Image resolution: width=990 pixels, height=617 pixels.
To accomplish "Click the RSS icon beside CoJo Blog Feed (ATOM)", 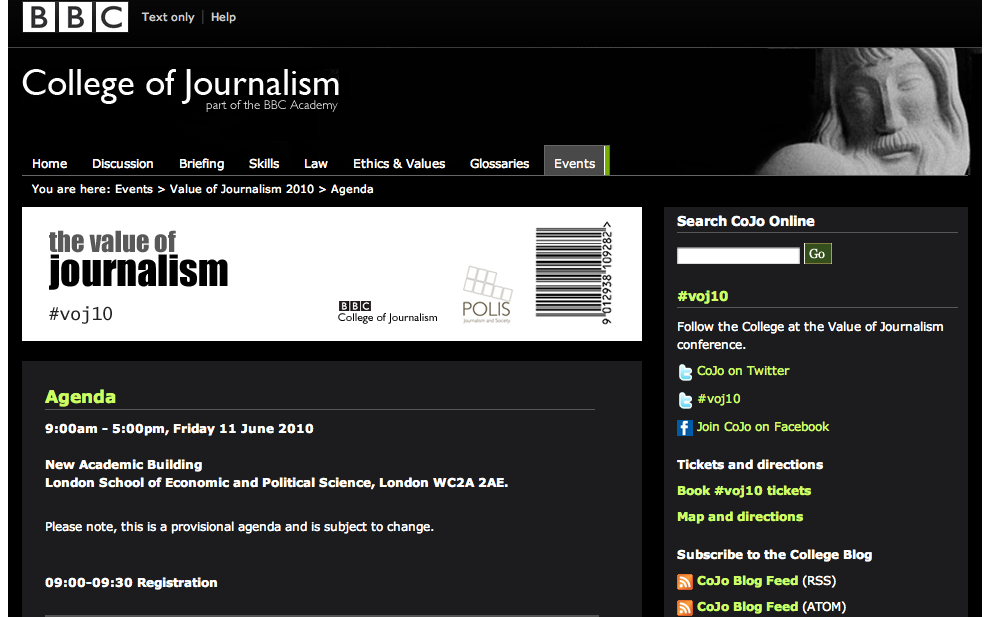I will [685, 608].
